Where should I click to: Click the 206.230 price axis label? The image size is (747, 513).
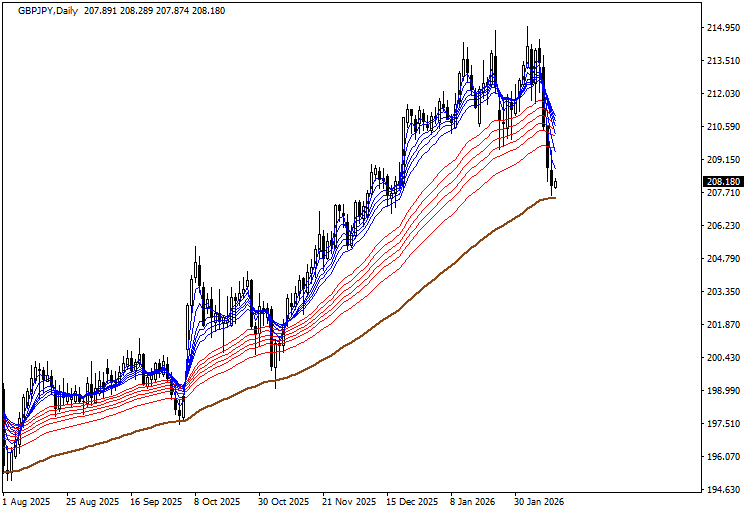coord(722,226)
